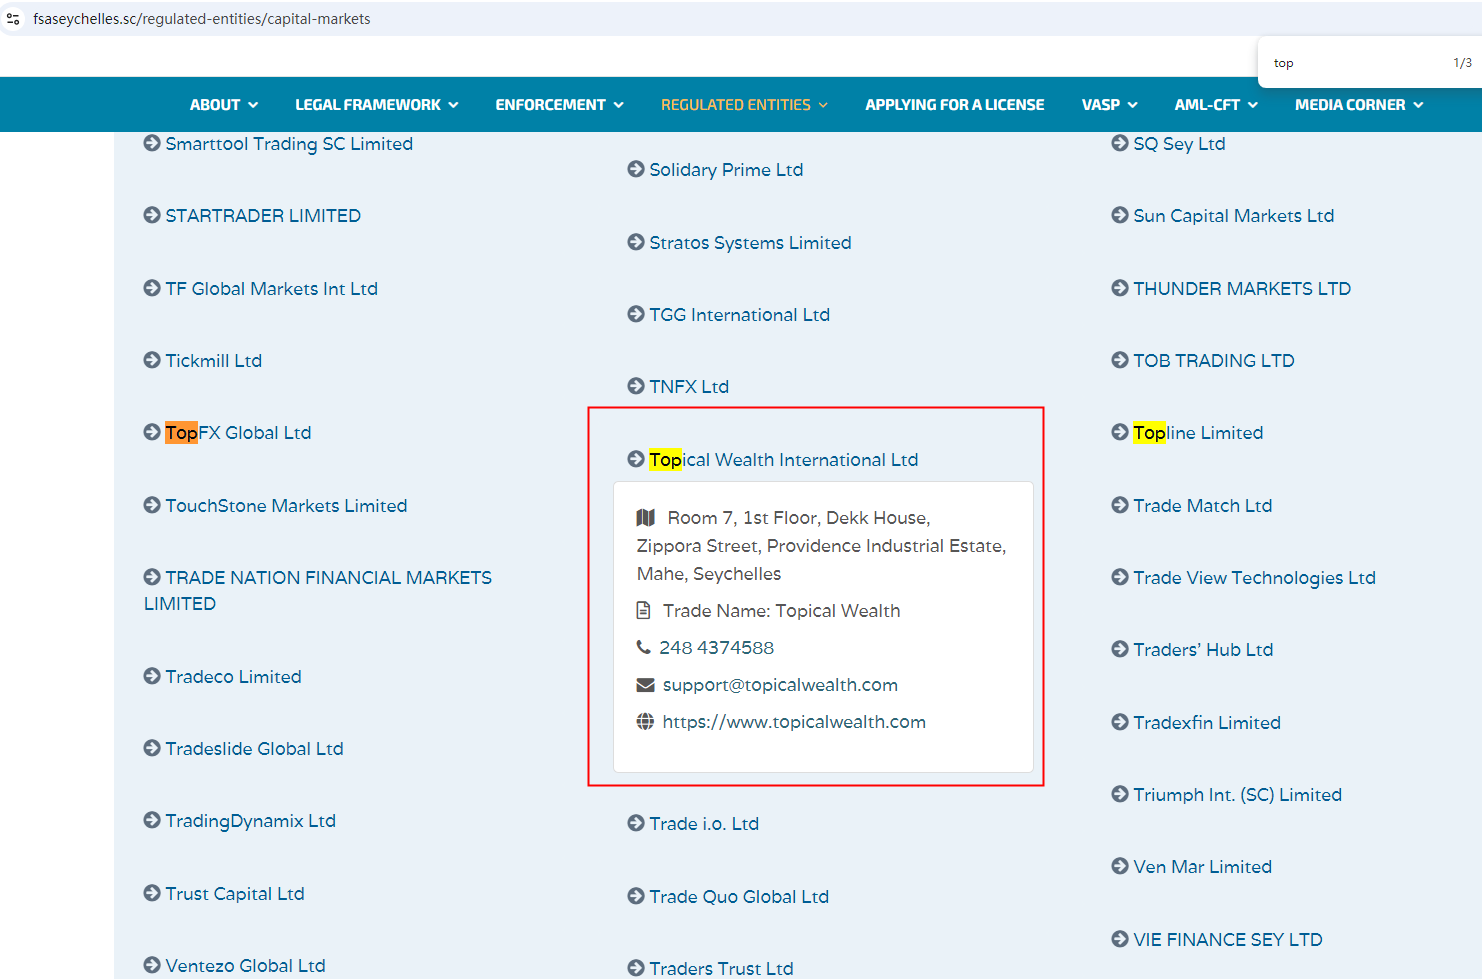Click arrow icon next to TNFX Ltd
The height and width of the screenshot is (979, 1482).
pos(636,386)
